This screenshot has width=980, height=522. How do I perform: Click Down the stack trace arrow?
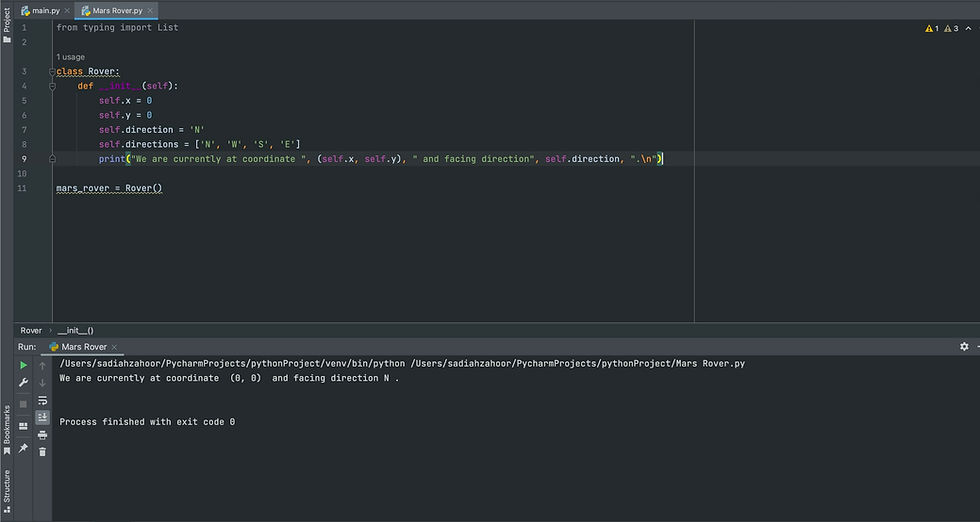coord(42,383)
